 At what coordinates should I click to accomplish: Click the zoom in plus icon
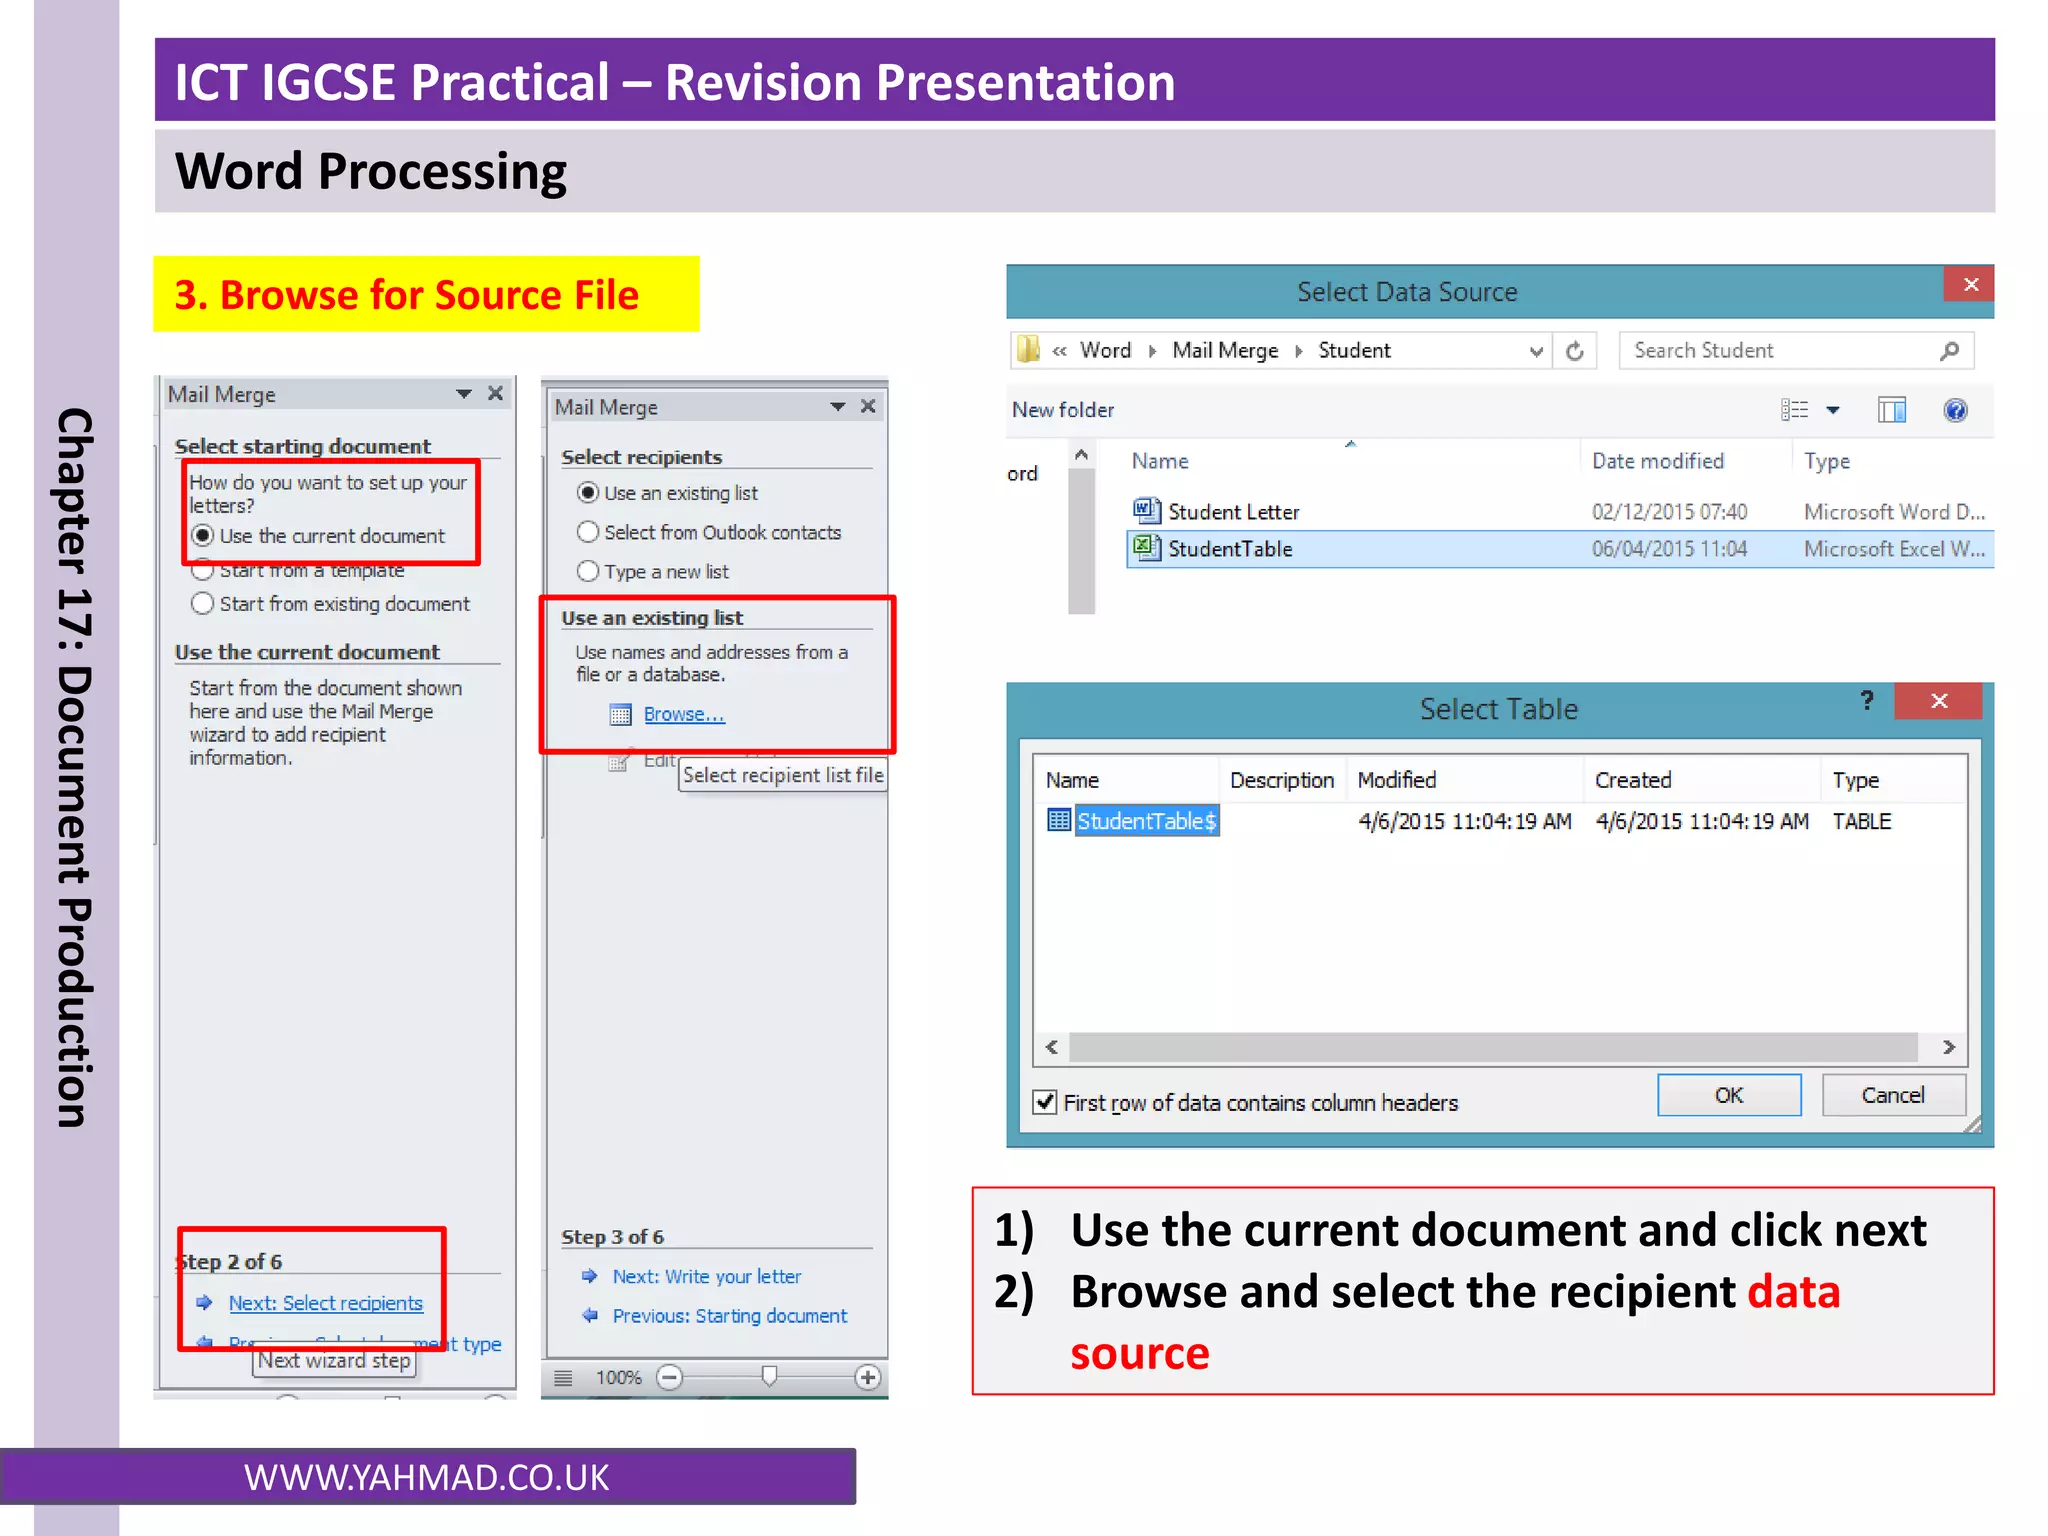(x=868, y=1377)
